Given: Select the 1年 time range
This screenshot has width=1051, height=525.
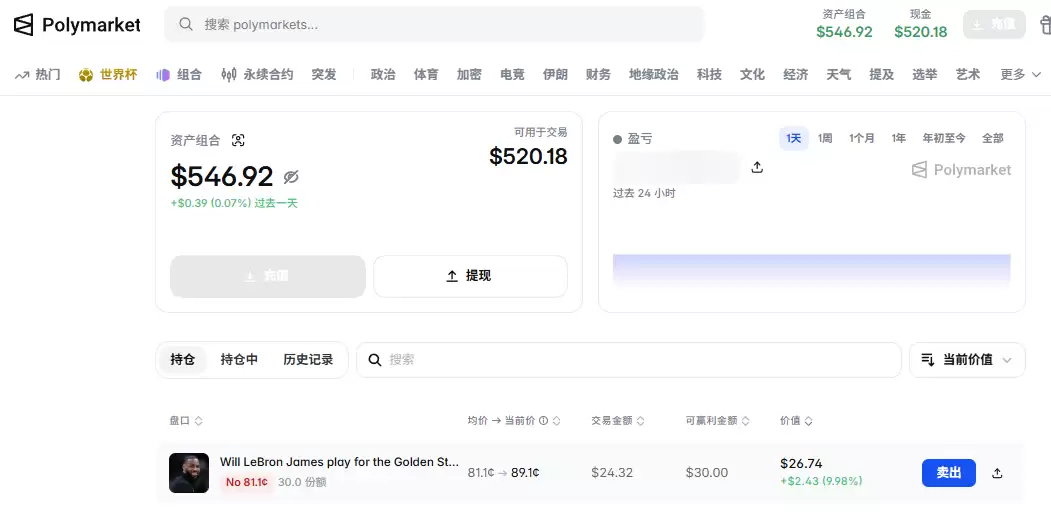Looking at the screenshot, I should (898, 138).
